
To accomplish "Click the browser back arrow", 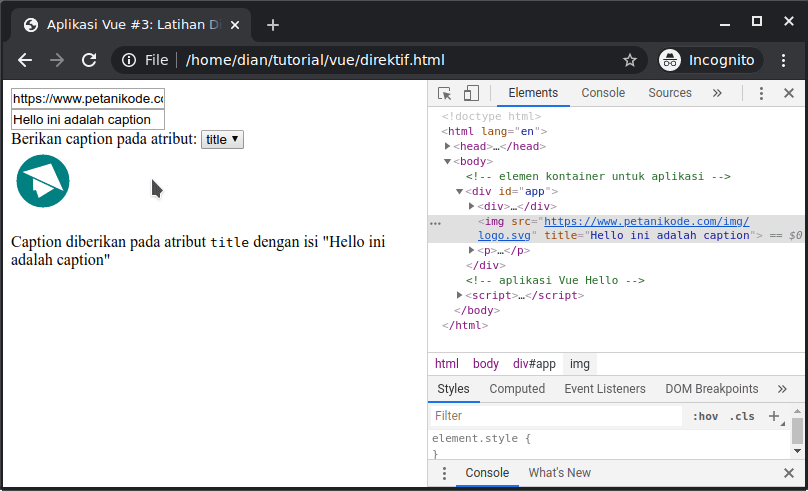I will pyautogui.click(x=25, y=60).
